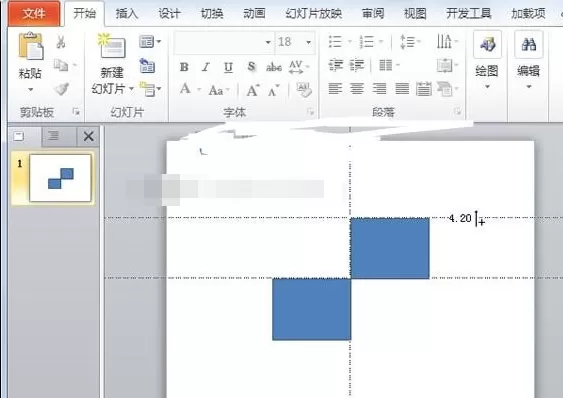The height and width of the screenshot is (398, 563).
Task: Center align text
Action: pyautogui.click(x=357, y=88)
